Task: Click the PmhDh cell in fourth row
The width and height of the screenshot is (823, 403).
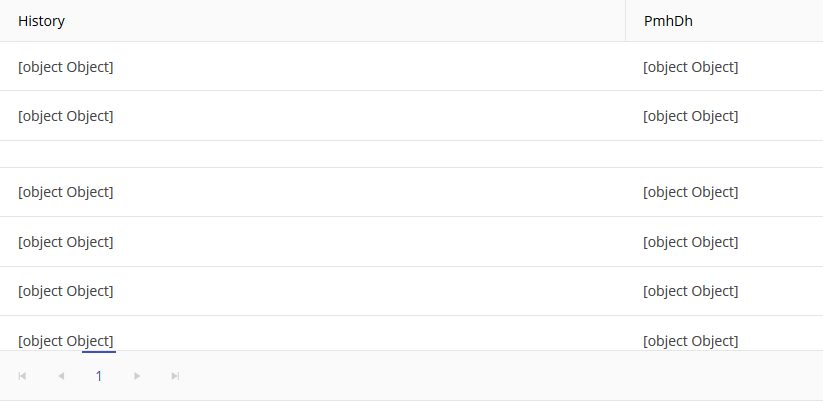Action: pos(691,192)
